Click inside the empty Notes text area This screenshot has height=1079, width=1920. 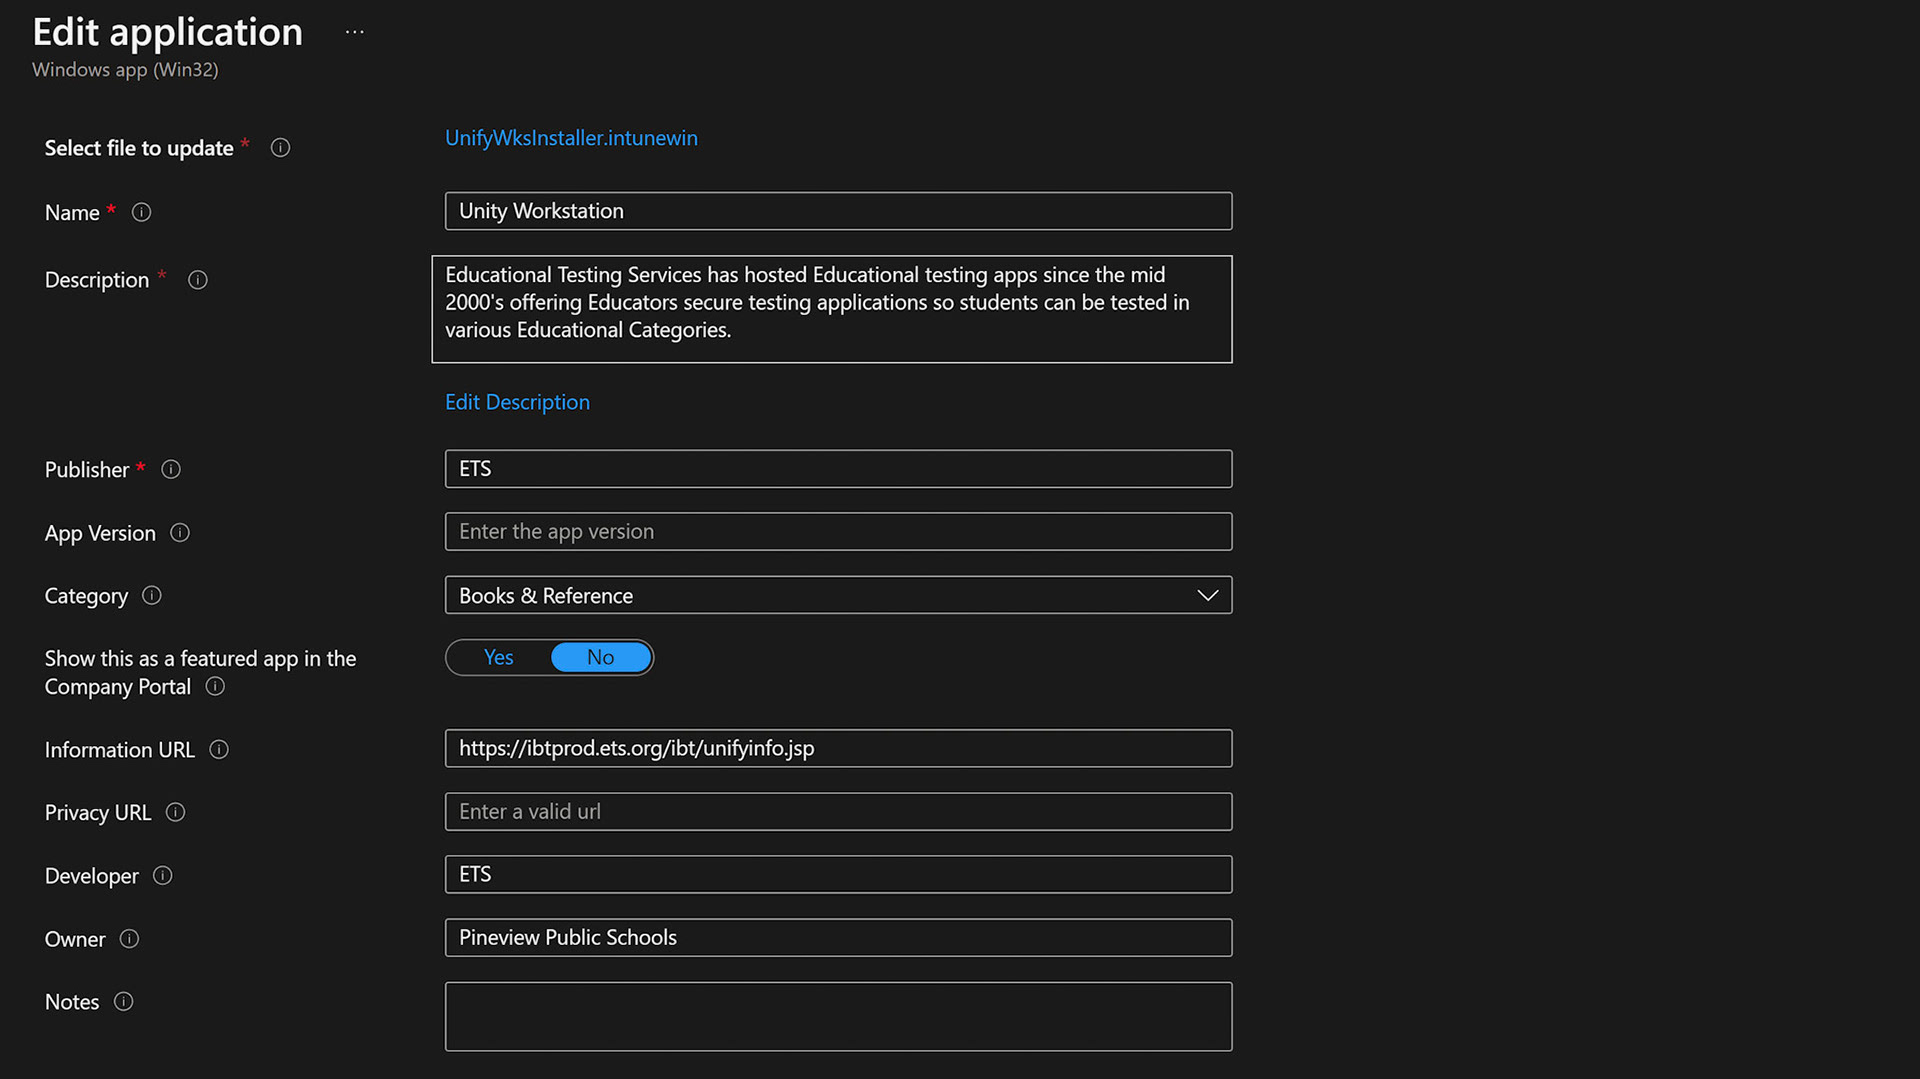click(838, 1017)
